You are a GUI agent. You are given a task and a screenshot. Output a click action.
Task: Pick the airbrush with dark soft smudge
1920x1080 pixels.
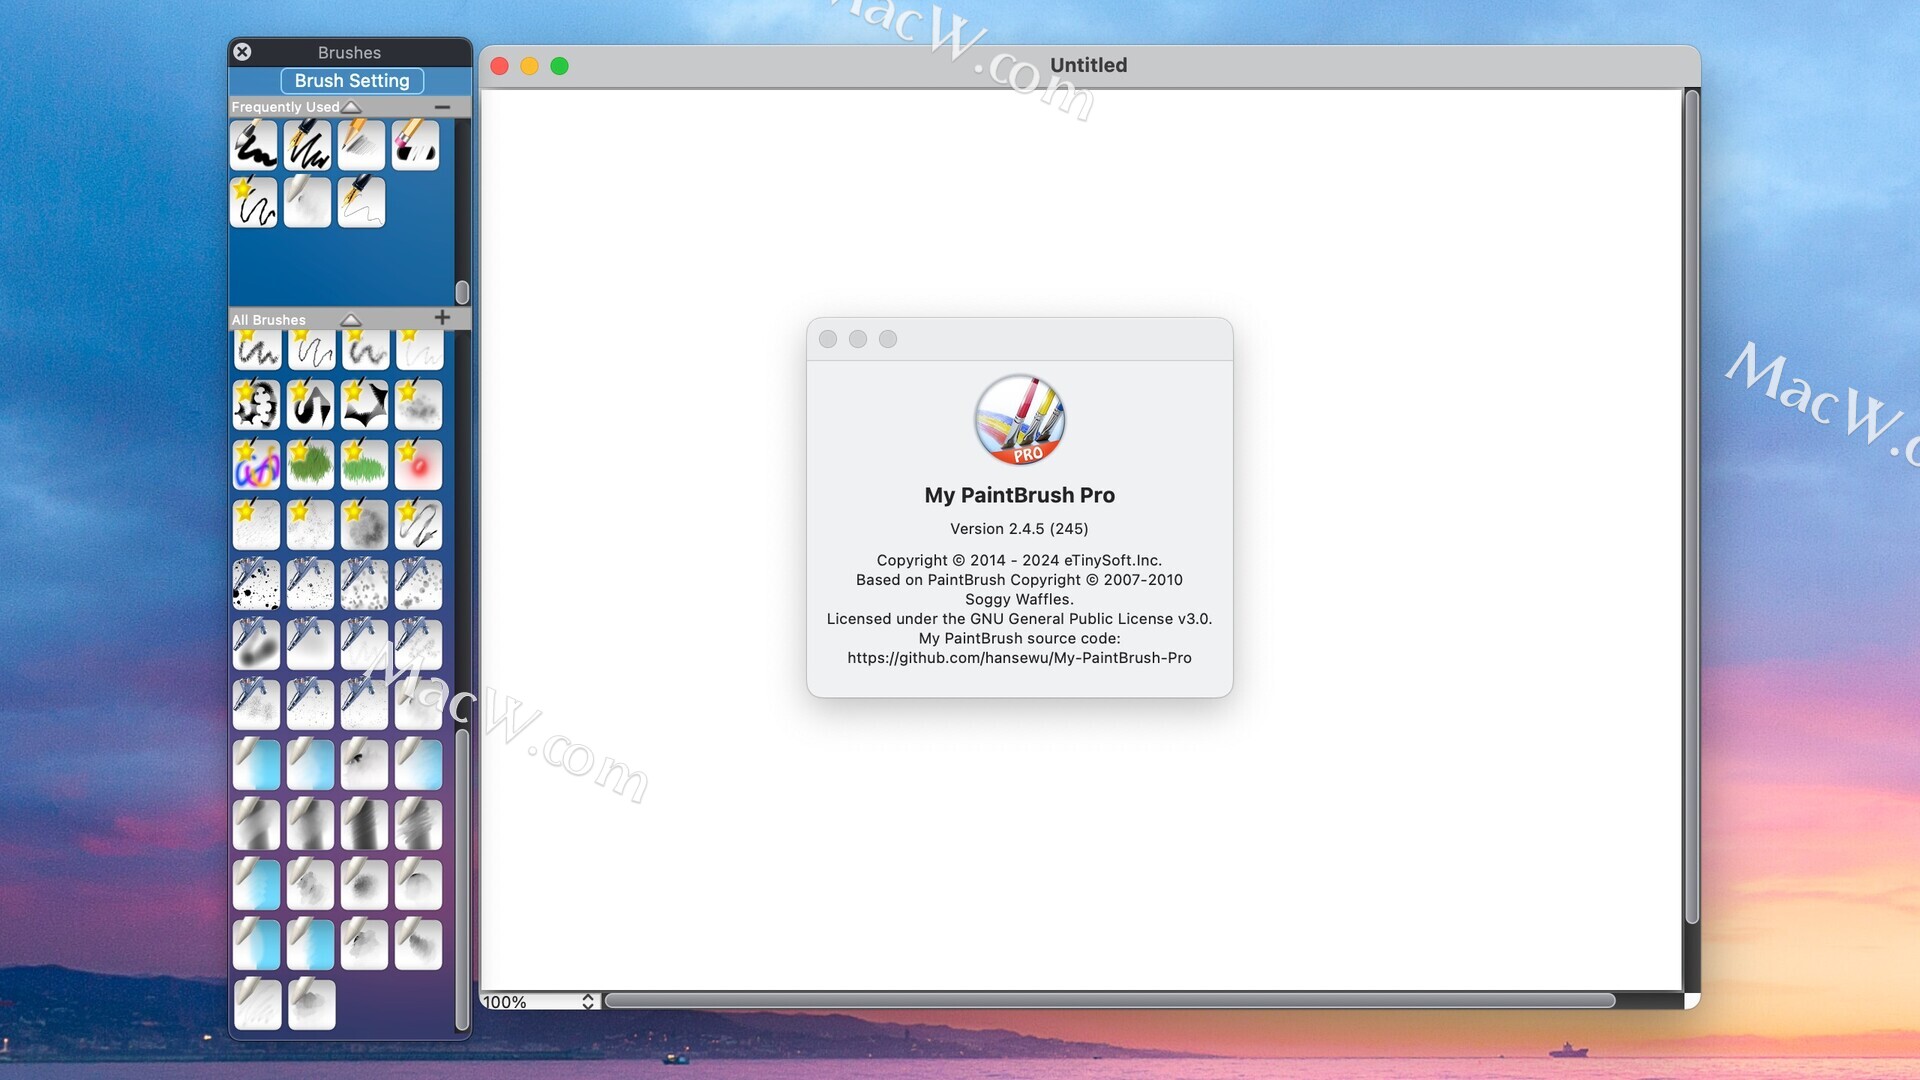257,645
